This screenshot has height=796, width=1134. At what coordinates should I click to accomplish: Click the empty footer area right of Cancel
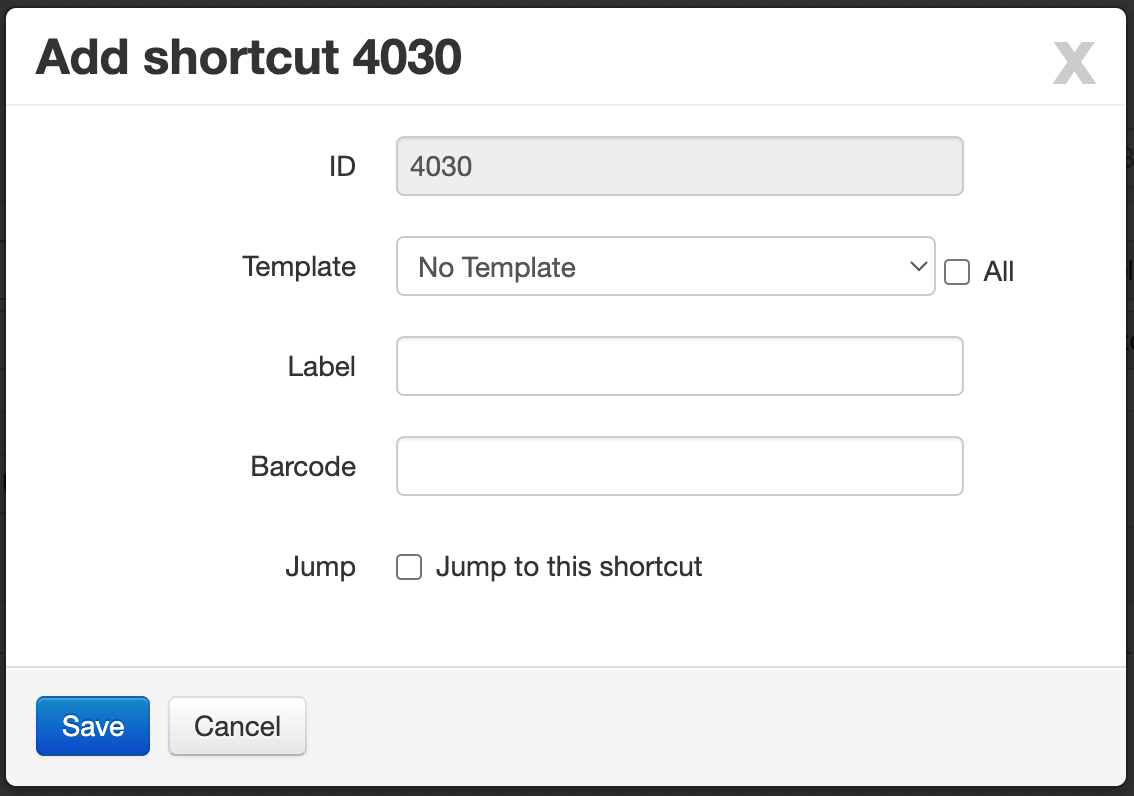coord(716,726)
